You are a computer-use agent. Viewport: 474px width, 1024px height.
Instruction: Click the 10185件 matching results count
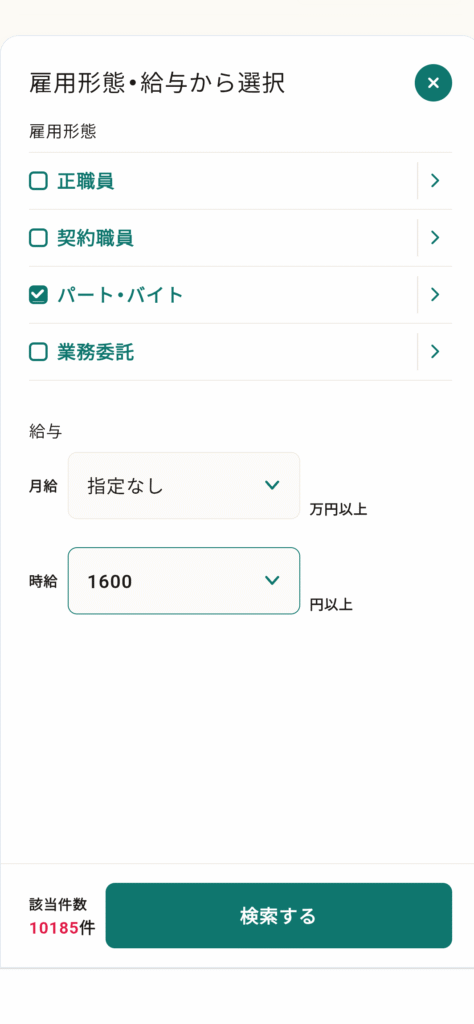(x=62, y=928)
